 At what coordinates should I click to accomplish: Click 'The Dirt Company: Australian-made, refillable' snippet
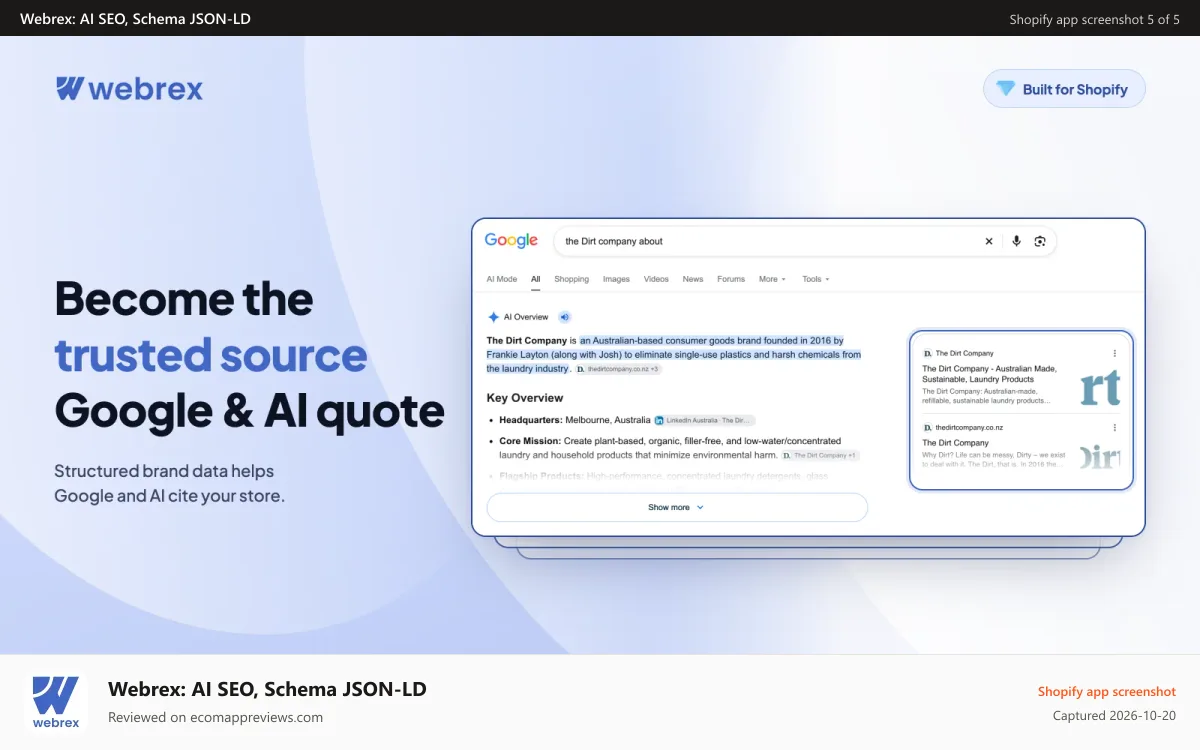[986, 395]
